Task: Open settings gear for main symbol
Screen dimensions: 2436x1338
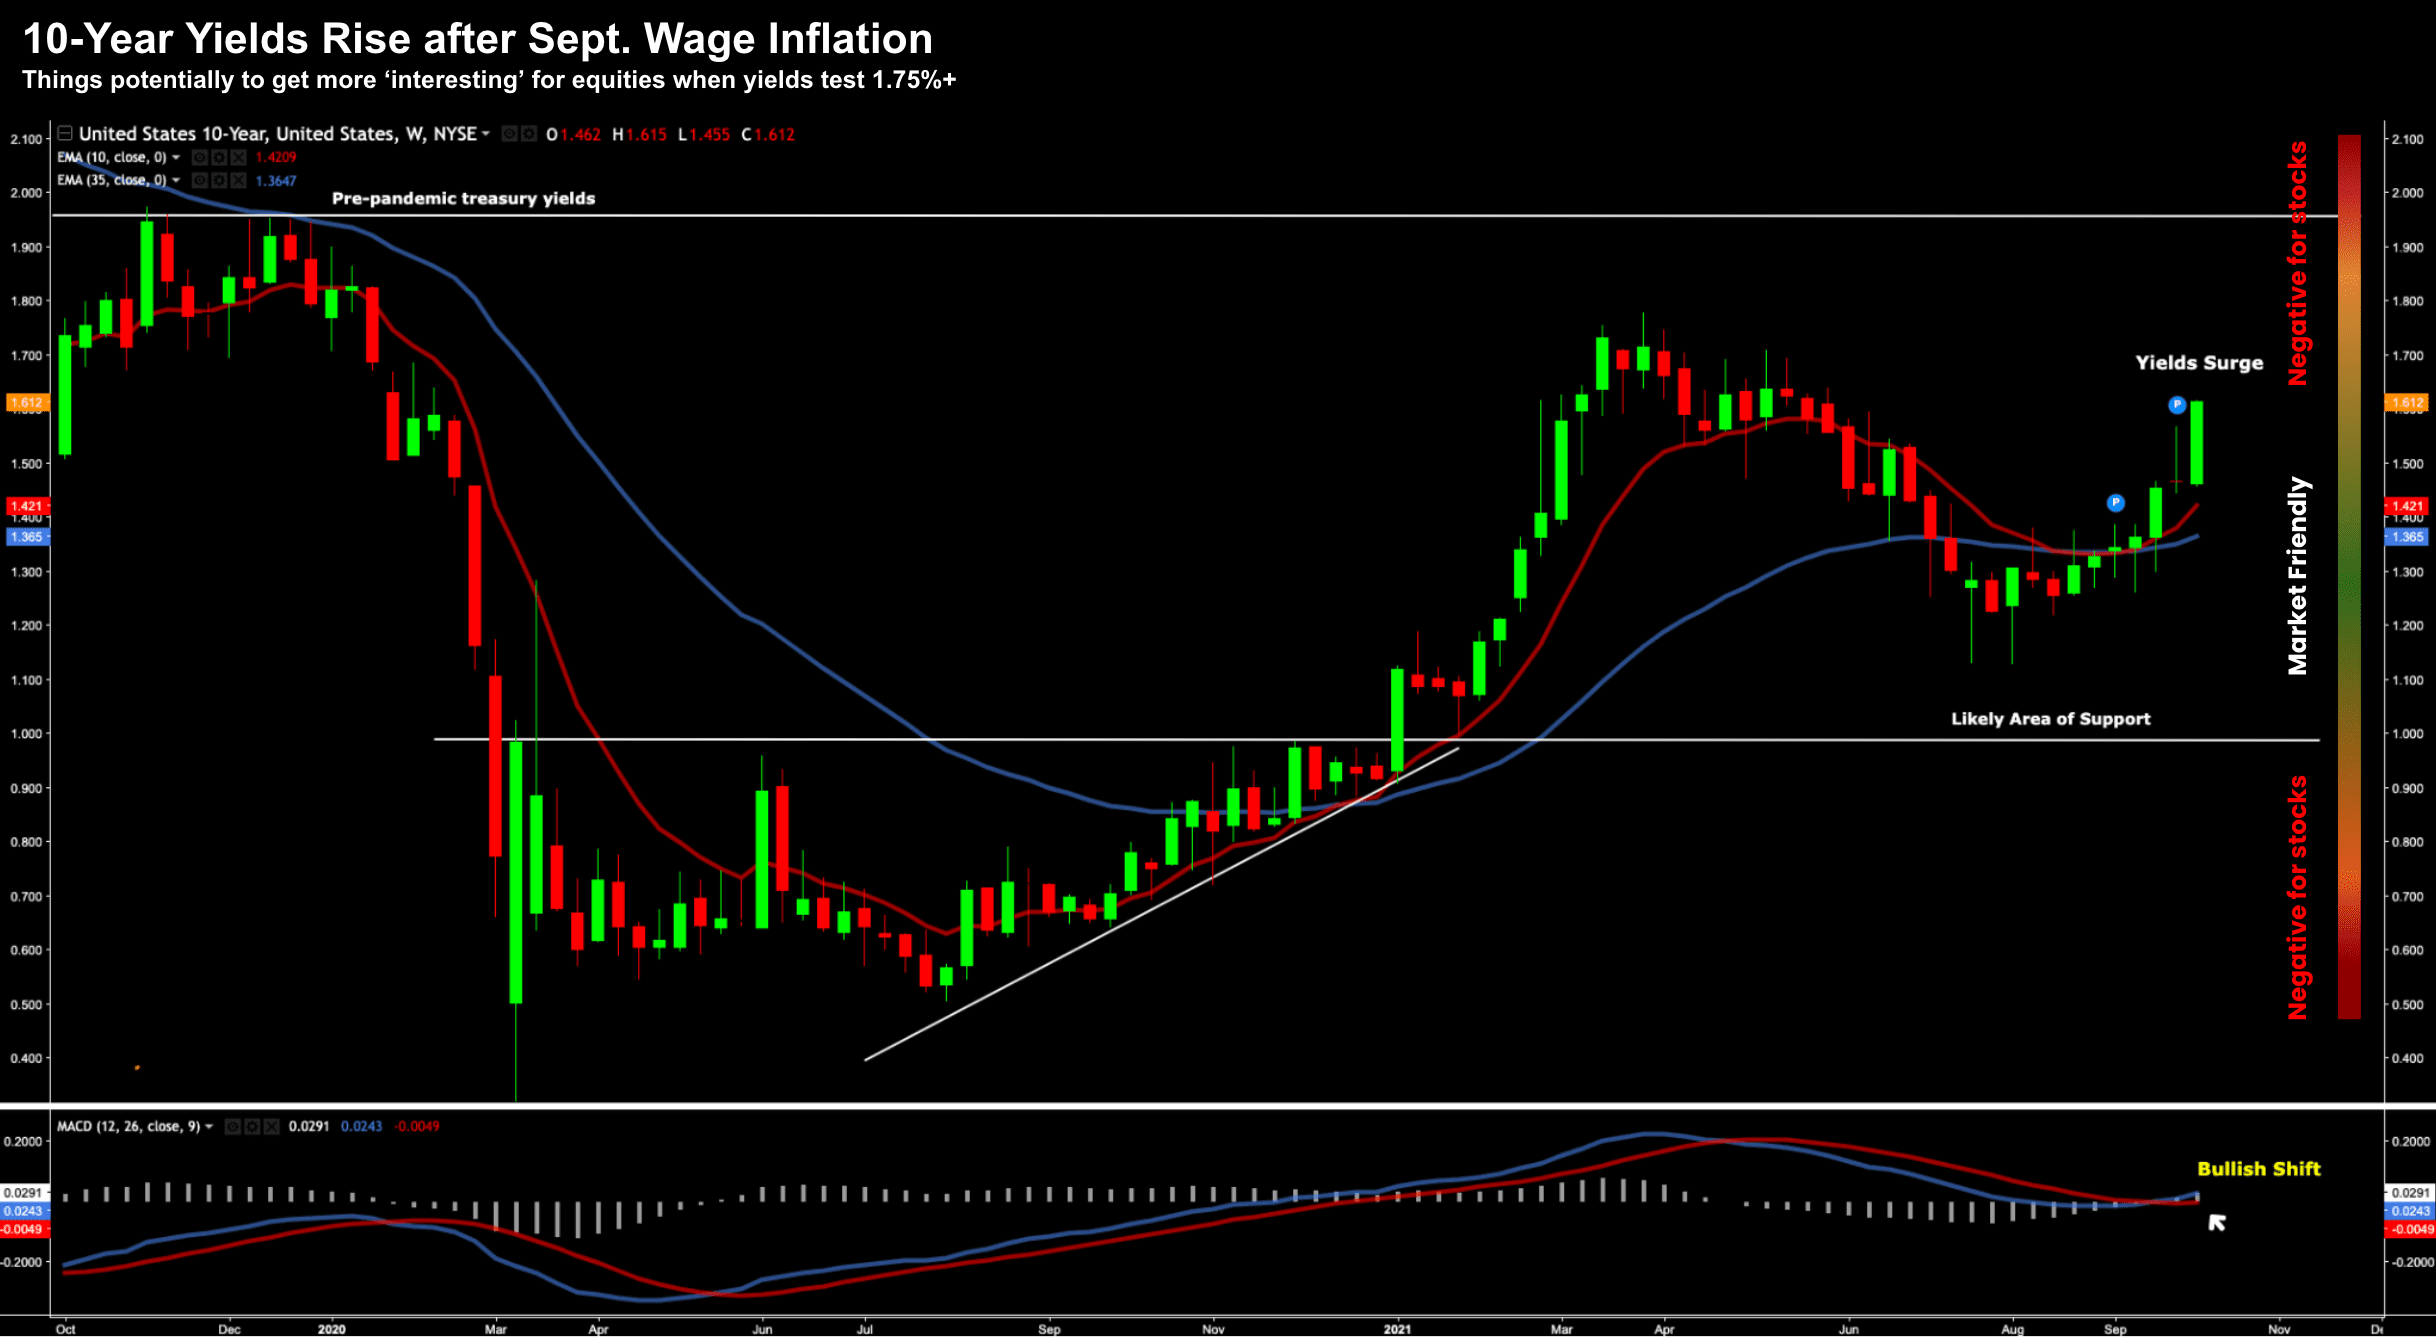Action: pos(528,134)
